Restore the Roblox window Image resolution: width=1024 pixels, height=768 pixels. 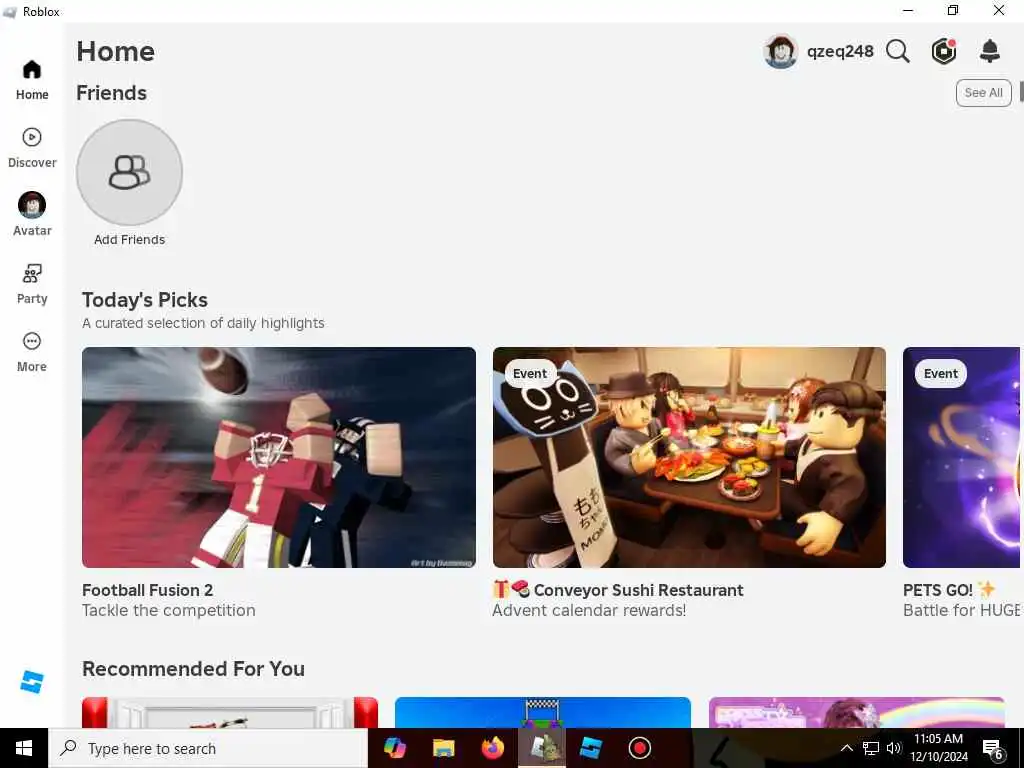click(953, 10)
